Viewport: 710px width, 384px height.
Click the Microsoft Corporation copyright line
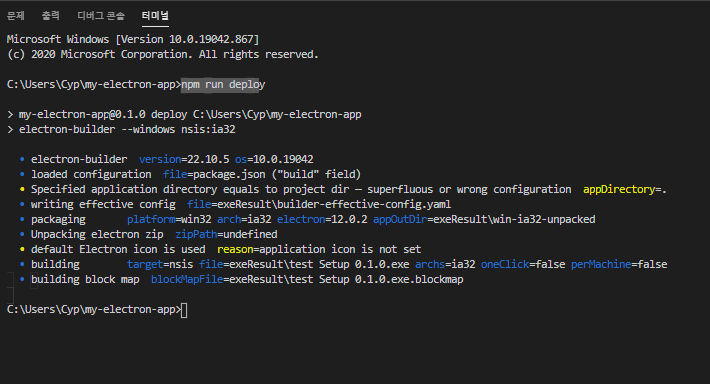click(163, 54)
